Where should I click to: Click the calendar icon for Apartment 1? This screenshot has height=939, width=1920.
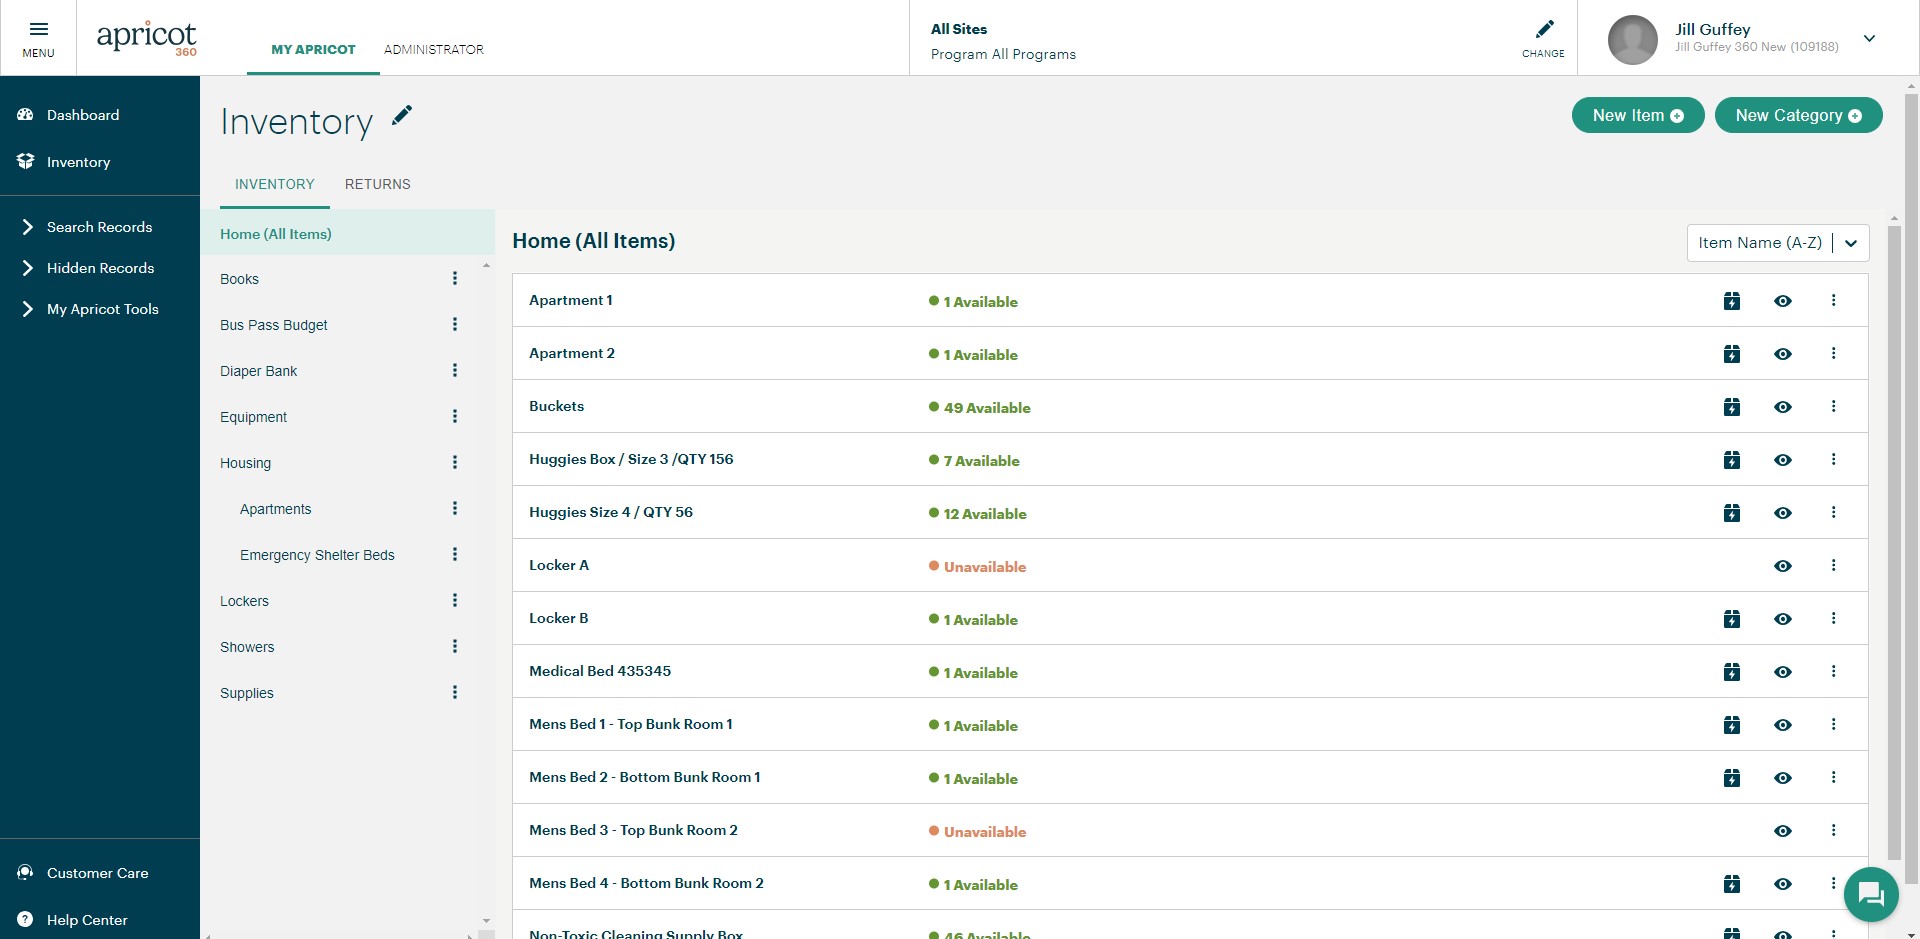pos(1732,301)
